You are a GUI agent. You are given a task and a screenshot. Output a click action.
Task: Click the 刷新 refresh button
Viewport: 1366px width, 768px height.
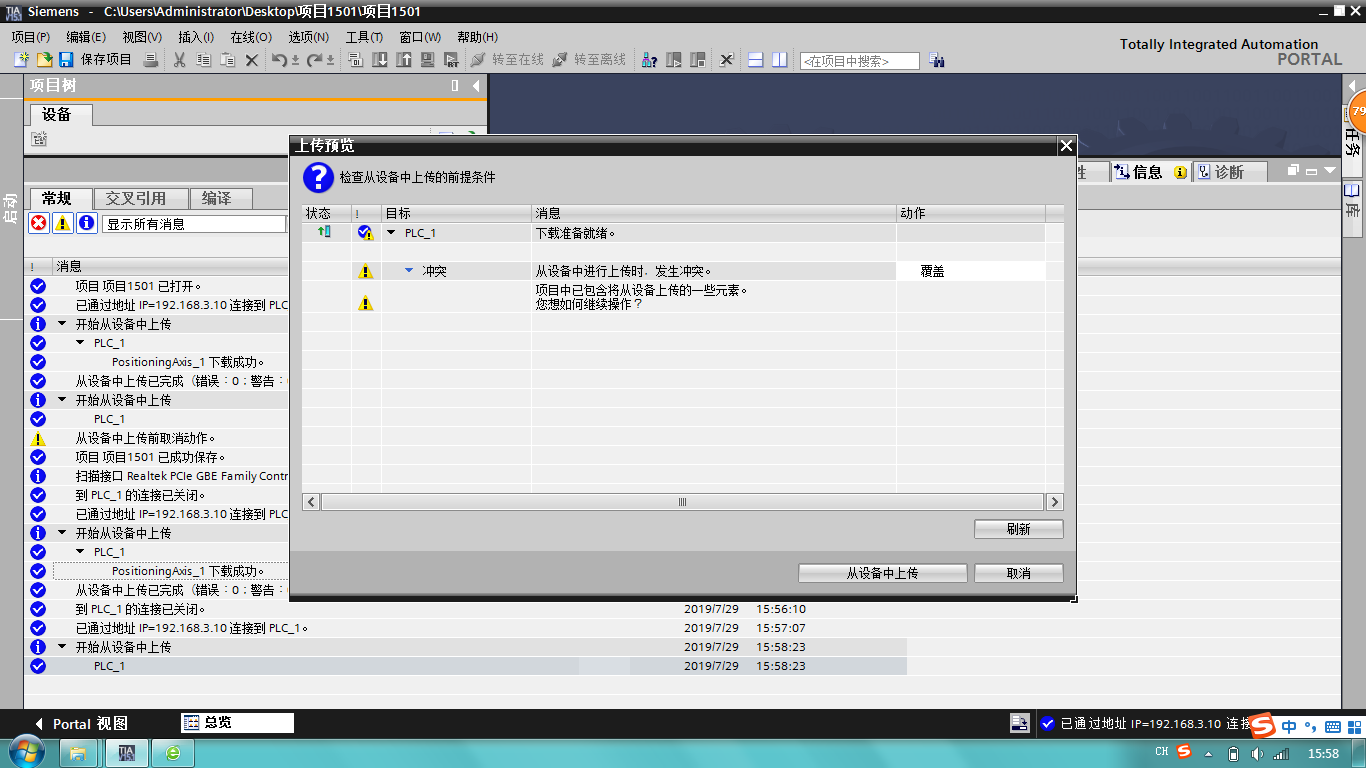[x=1018, y=529]
